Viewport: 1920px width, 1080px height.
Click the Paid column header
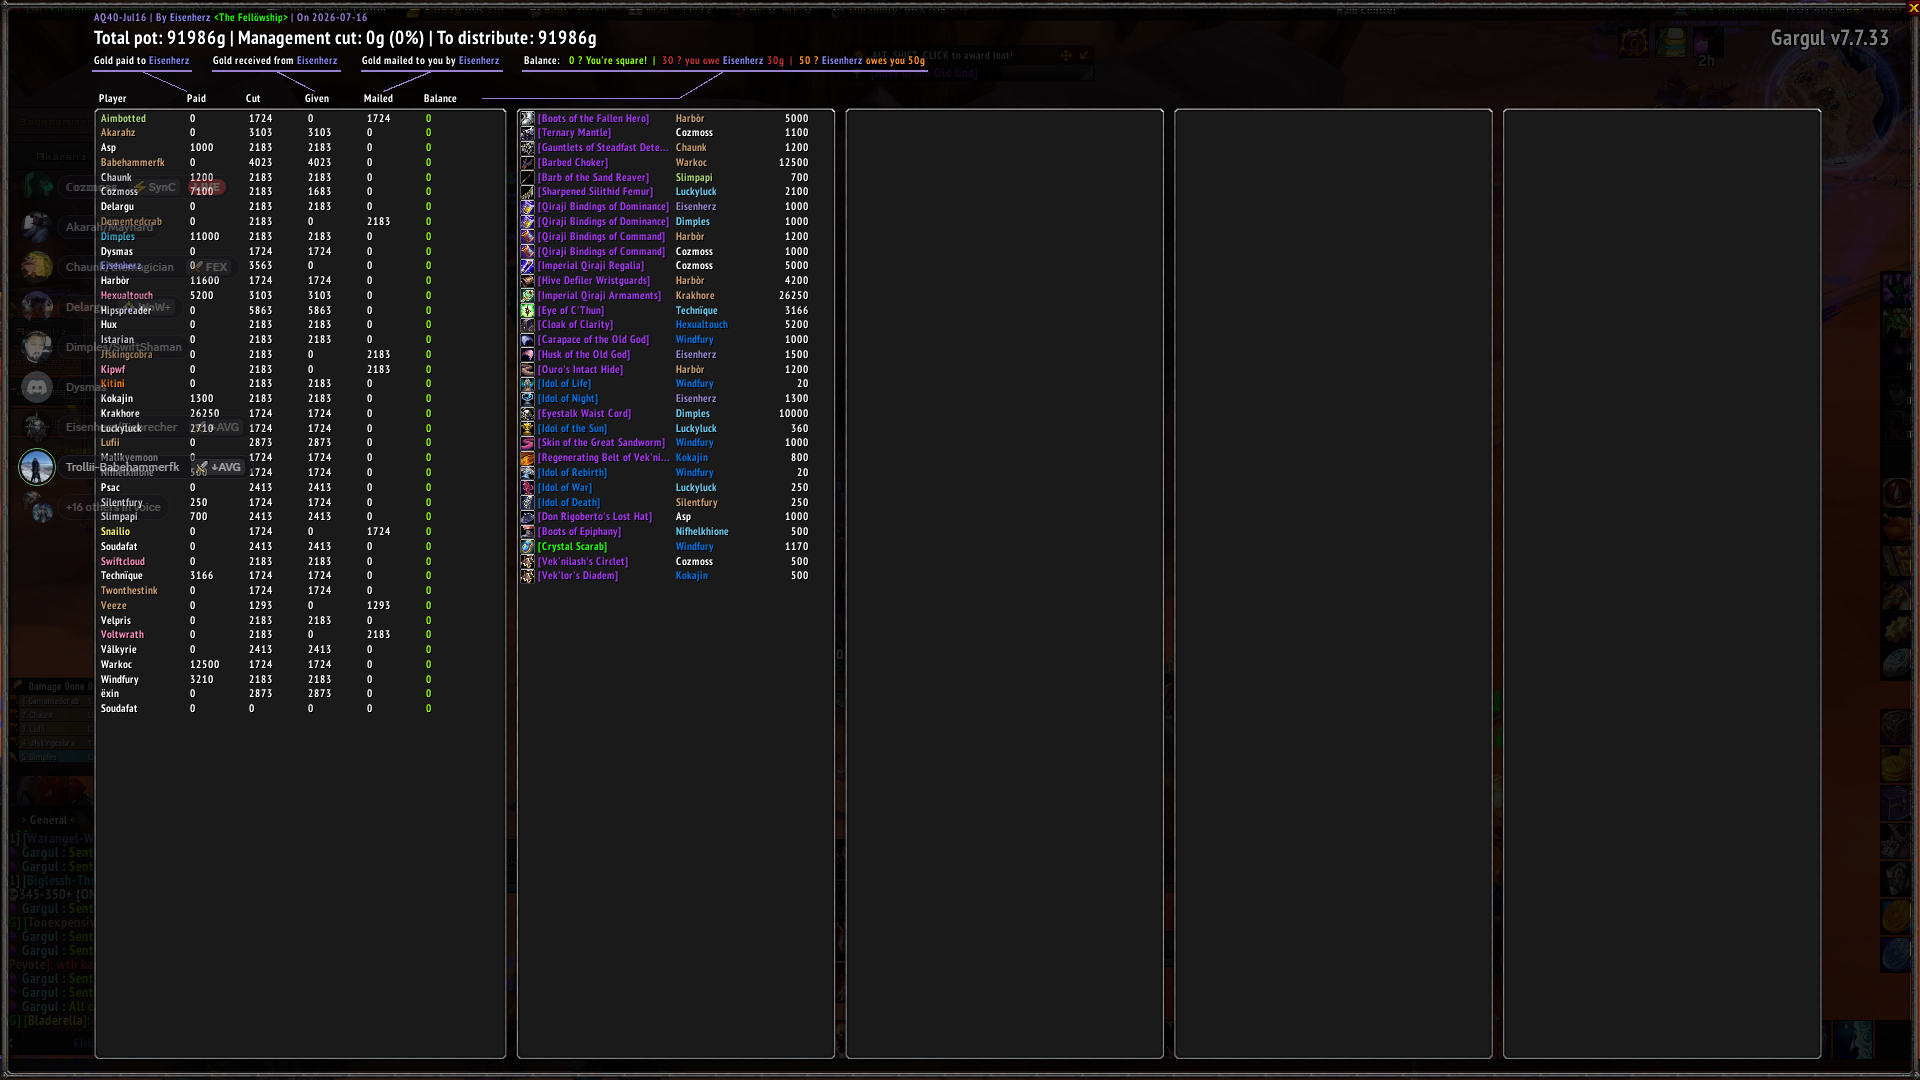pyautogui.click(x=196, y=99)
